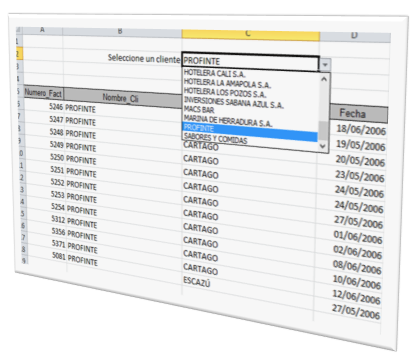This screenshot has width=414, height=363.
Task: Click PROFINTE cell beside invoice 5246
Action: pyautogui.click(x=80, y=109)
